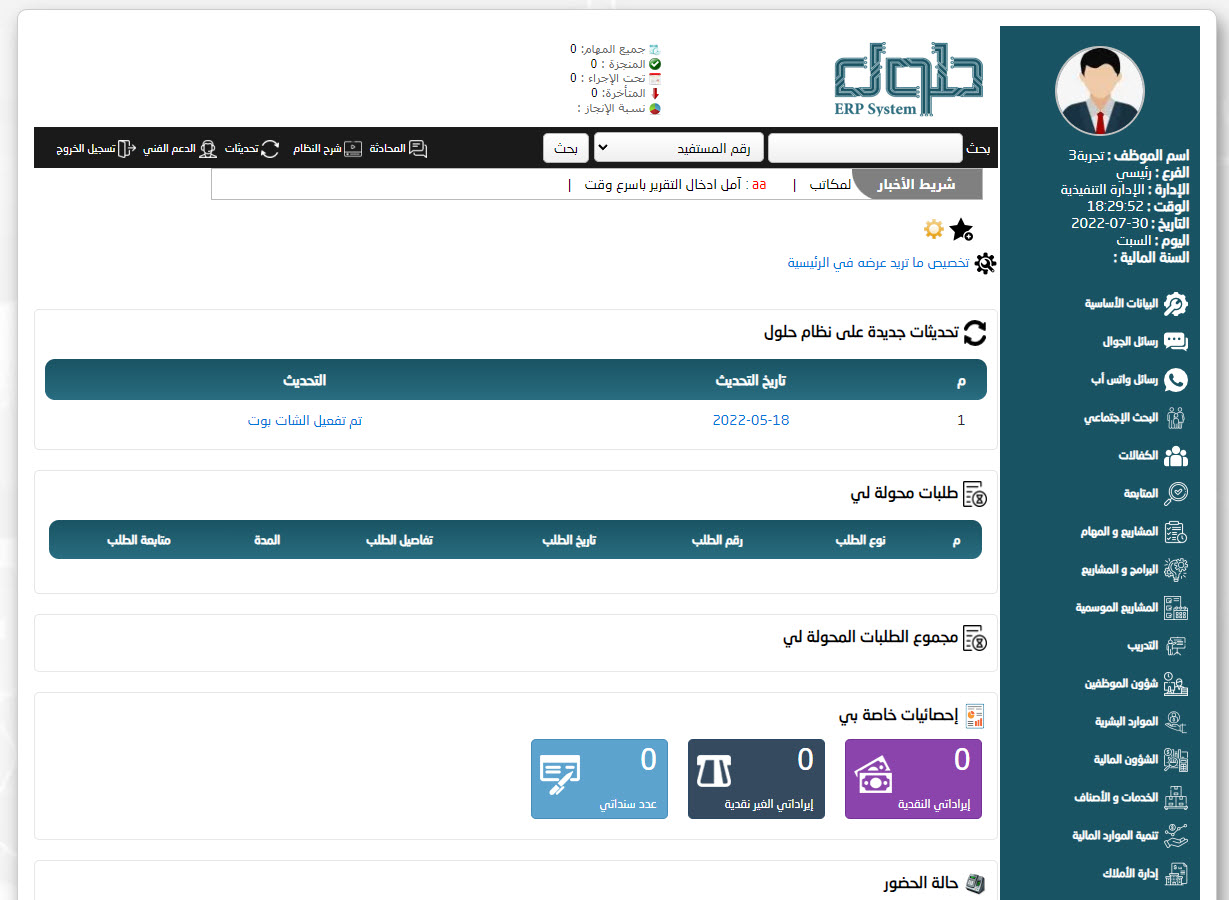This screenshot has width=1229, height=900.
Task: Click the yellow settings gear icon
Action: [933, 230]
